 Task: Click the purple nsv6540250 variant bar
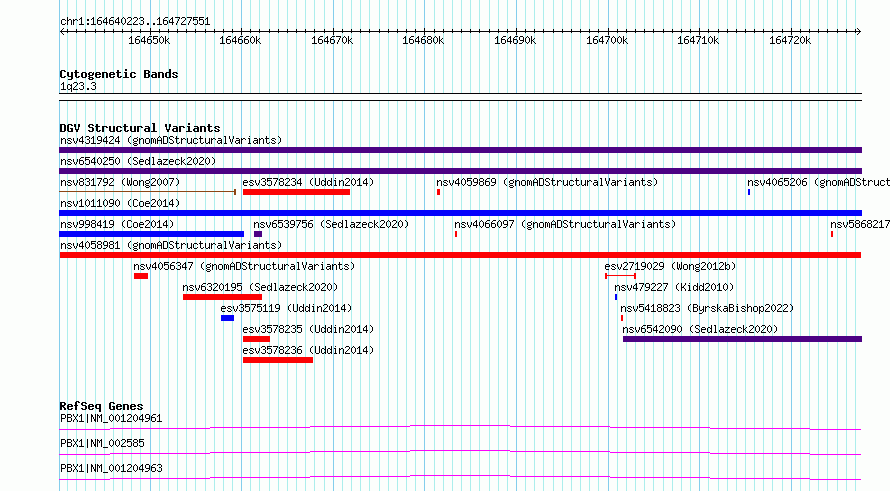pos(461,171)
